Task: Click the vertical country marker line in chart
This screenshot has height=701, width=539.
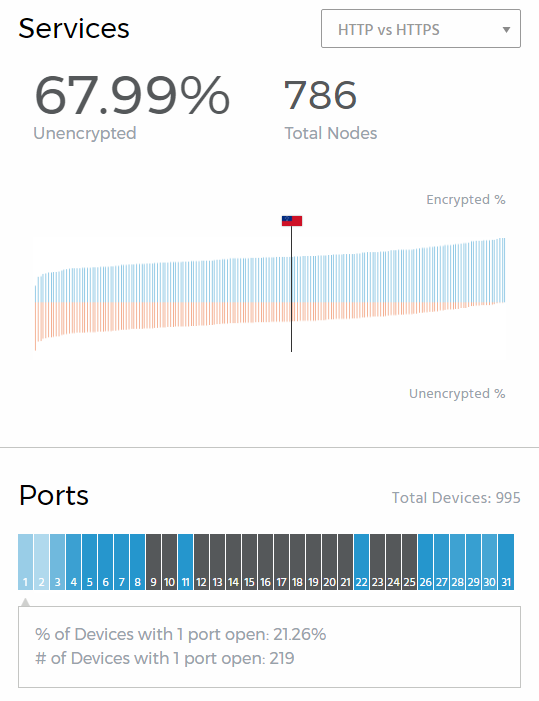Action: point(291,289)
